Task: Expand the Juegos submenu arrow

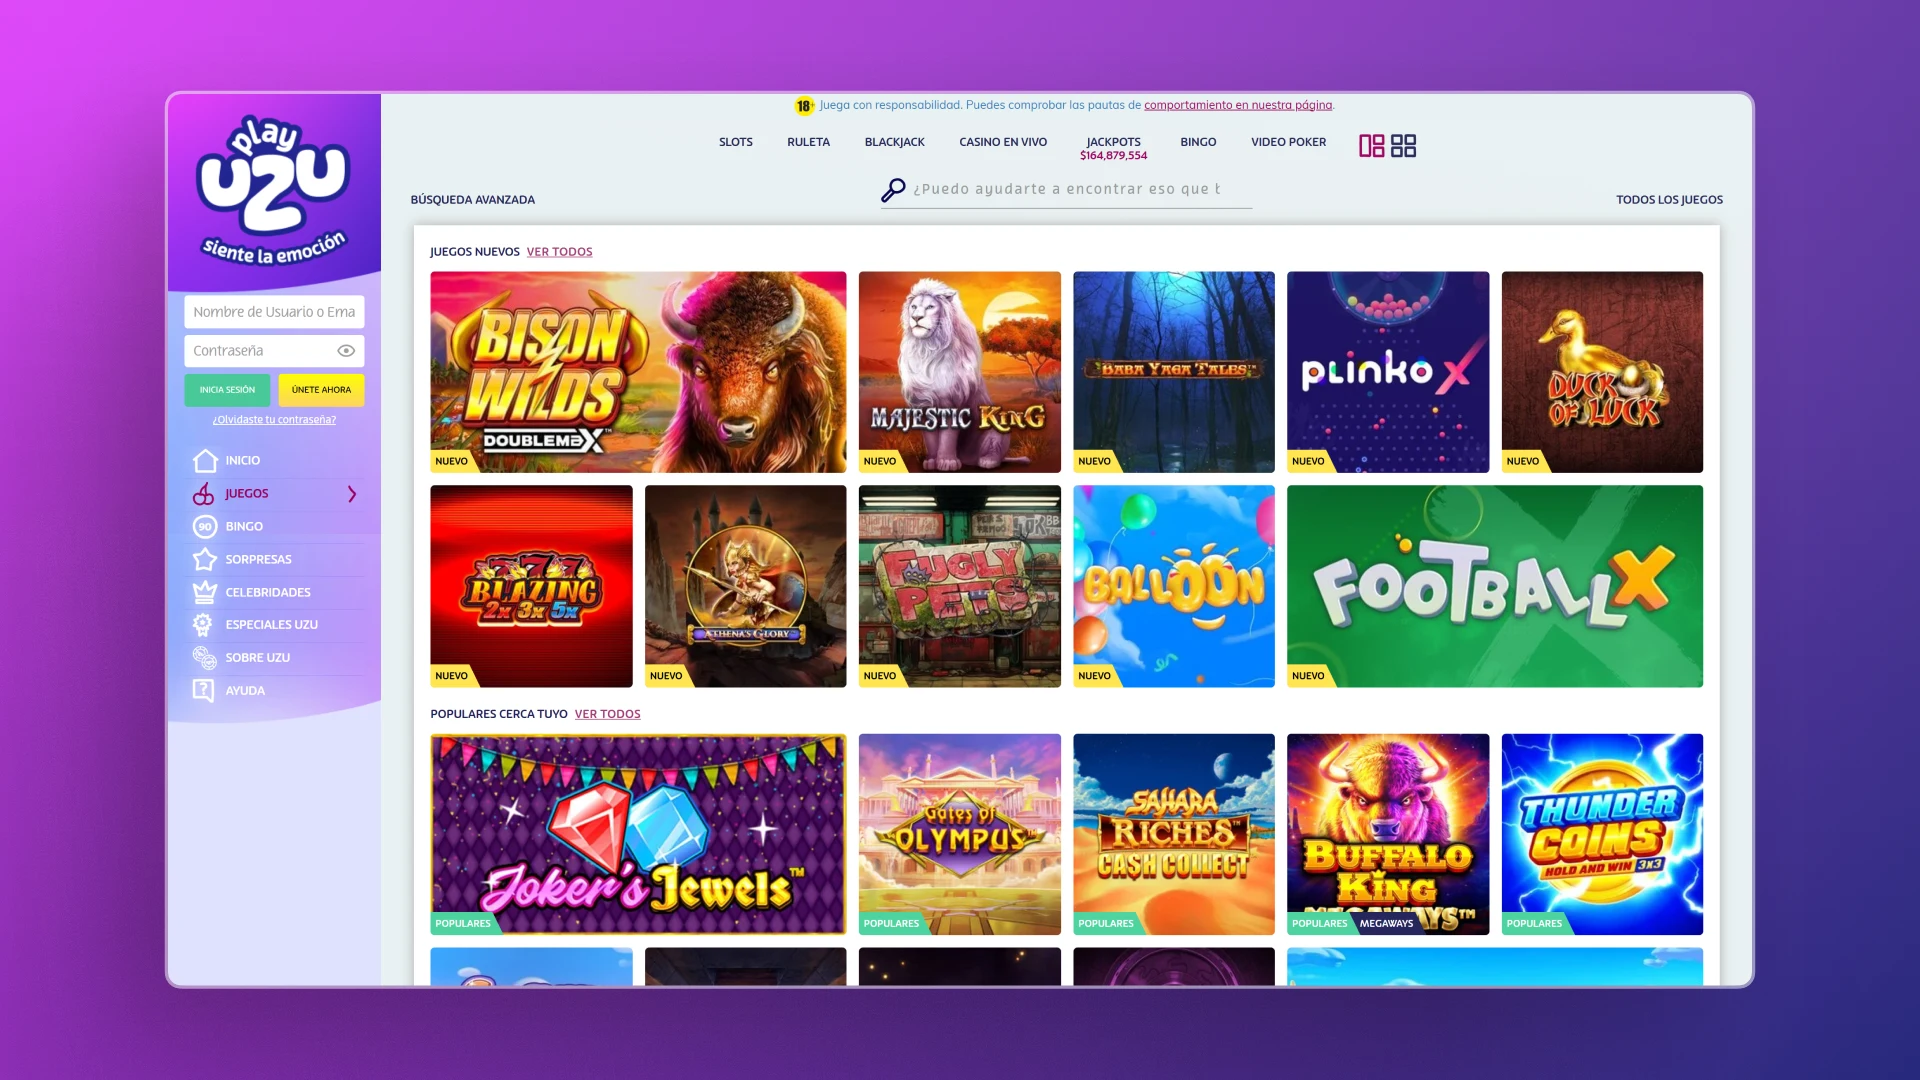Action: 352,494
